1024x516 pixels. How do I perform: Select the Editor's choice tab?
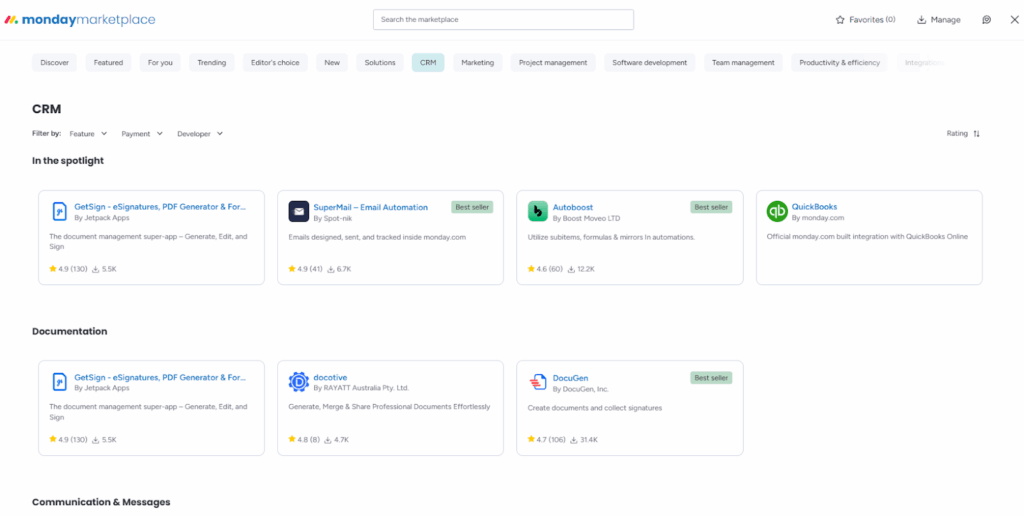coord(275,62)
